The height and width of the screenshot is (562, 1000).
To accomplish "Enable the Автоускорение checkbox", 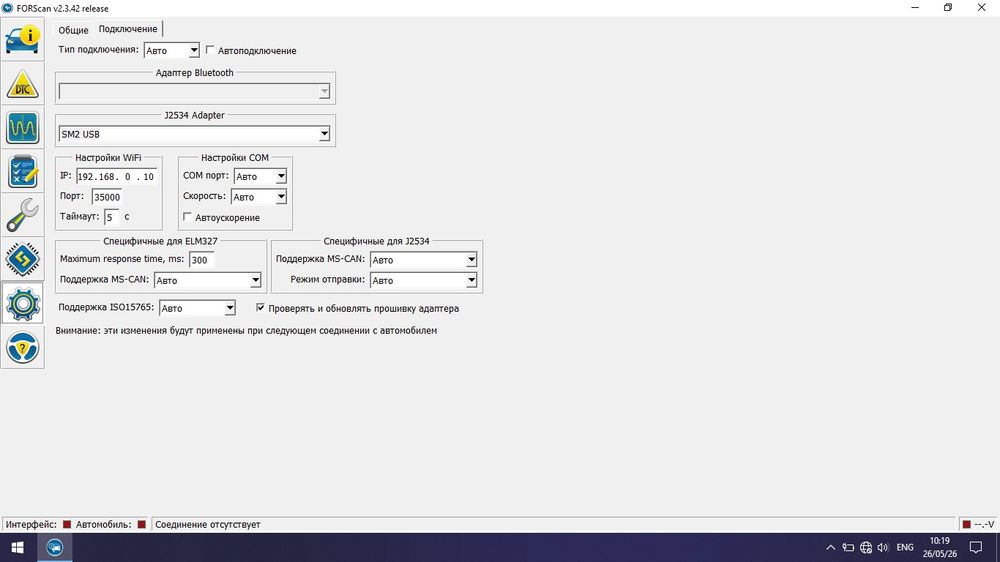I will coord(187,217).
